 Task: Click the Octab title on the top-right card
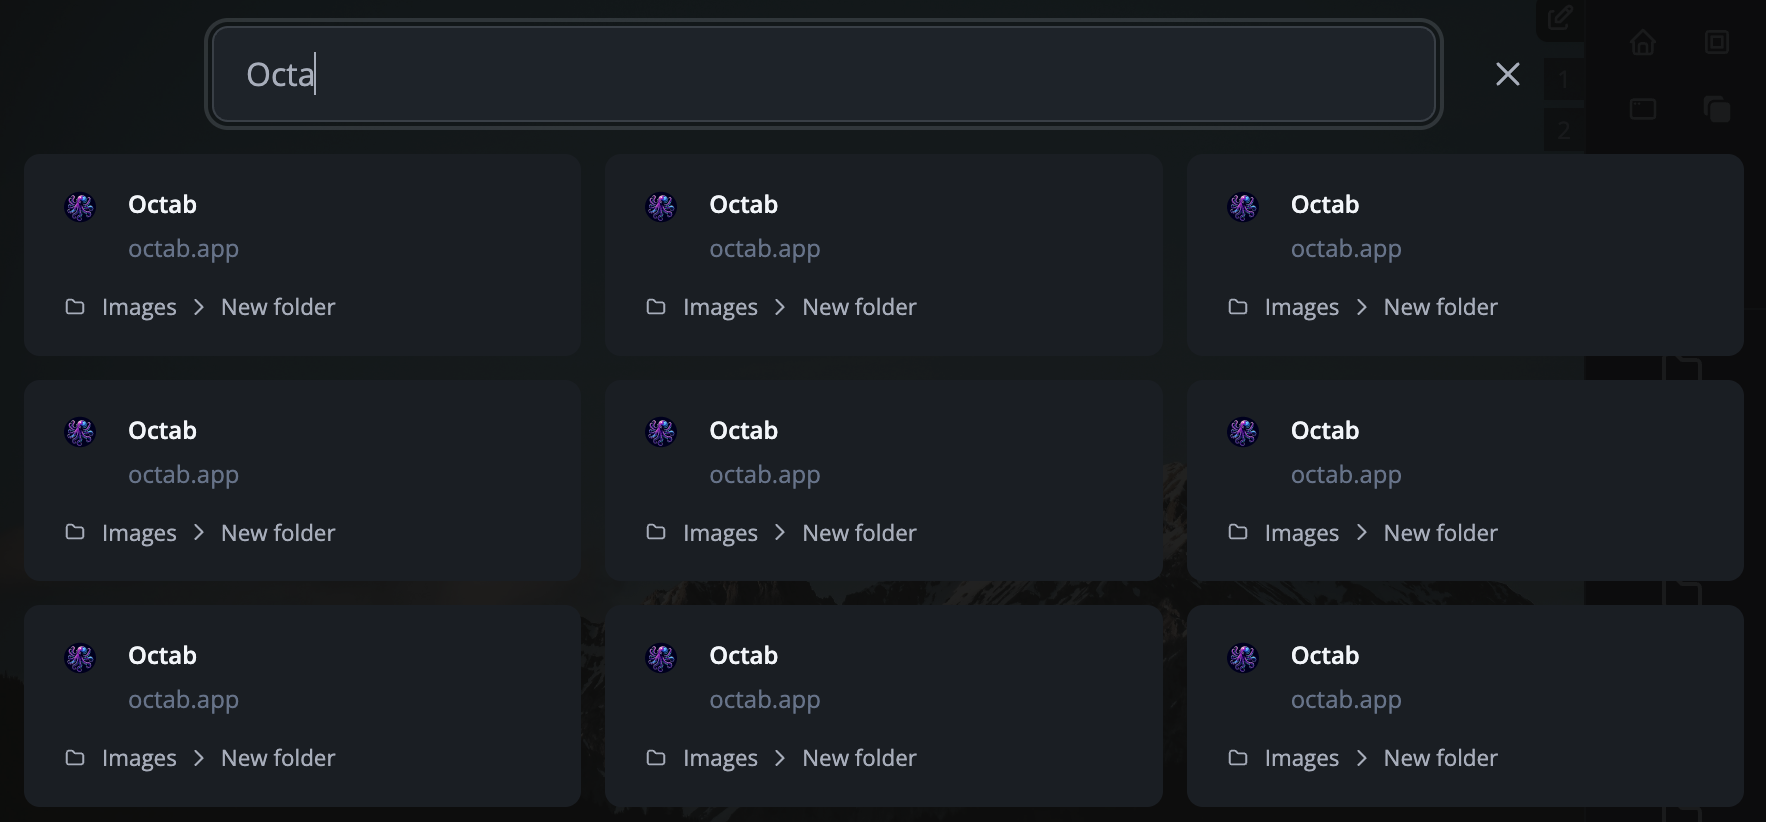tap(1324, 204)
